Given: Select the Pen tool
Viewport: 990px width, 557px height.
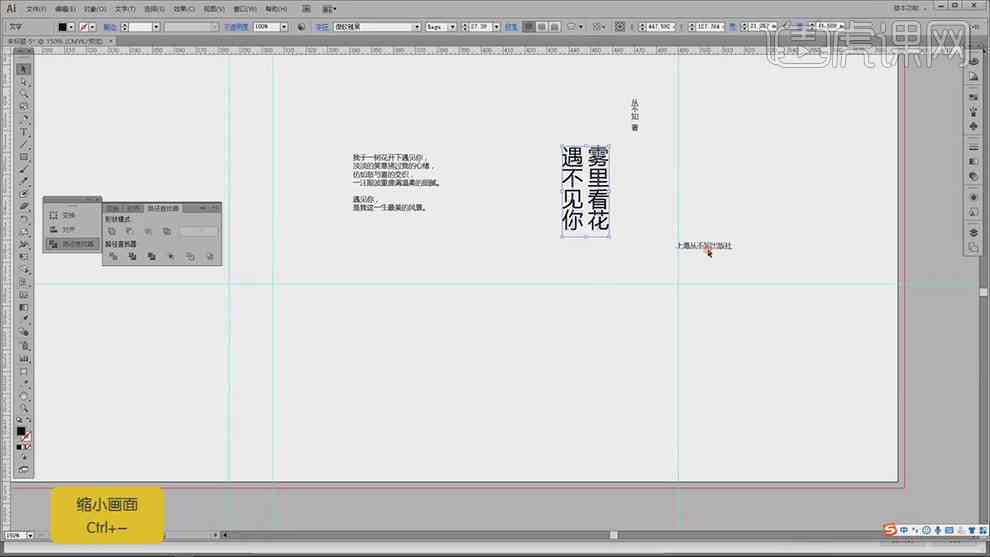Looking at the screenshot, I should pos(23,119).
